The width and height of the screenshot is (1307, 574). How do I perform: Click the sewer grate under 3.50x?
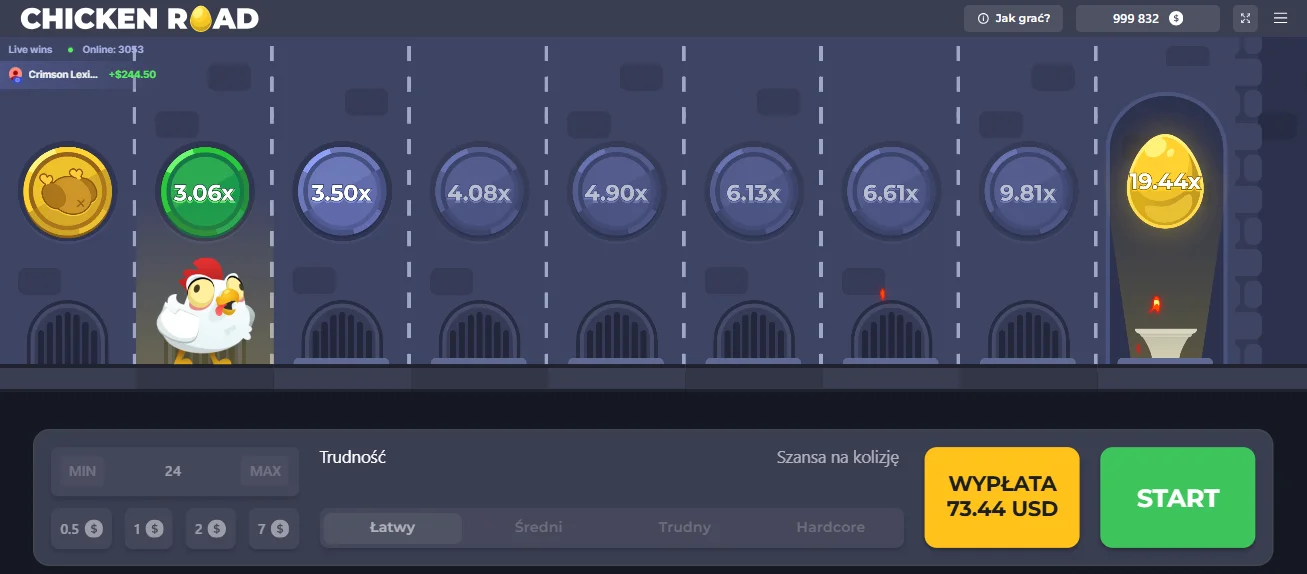[x=343, y=331]
